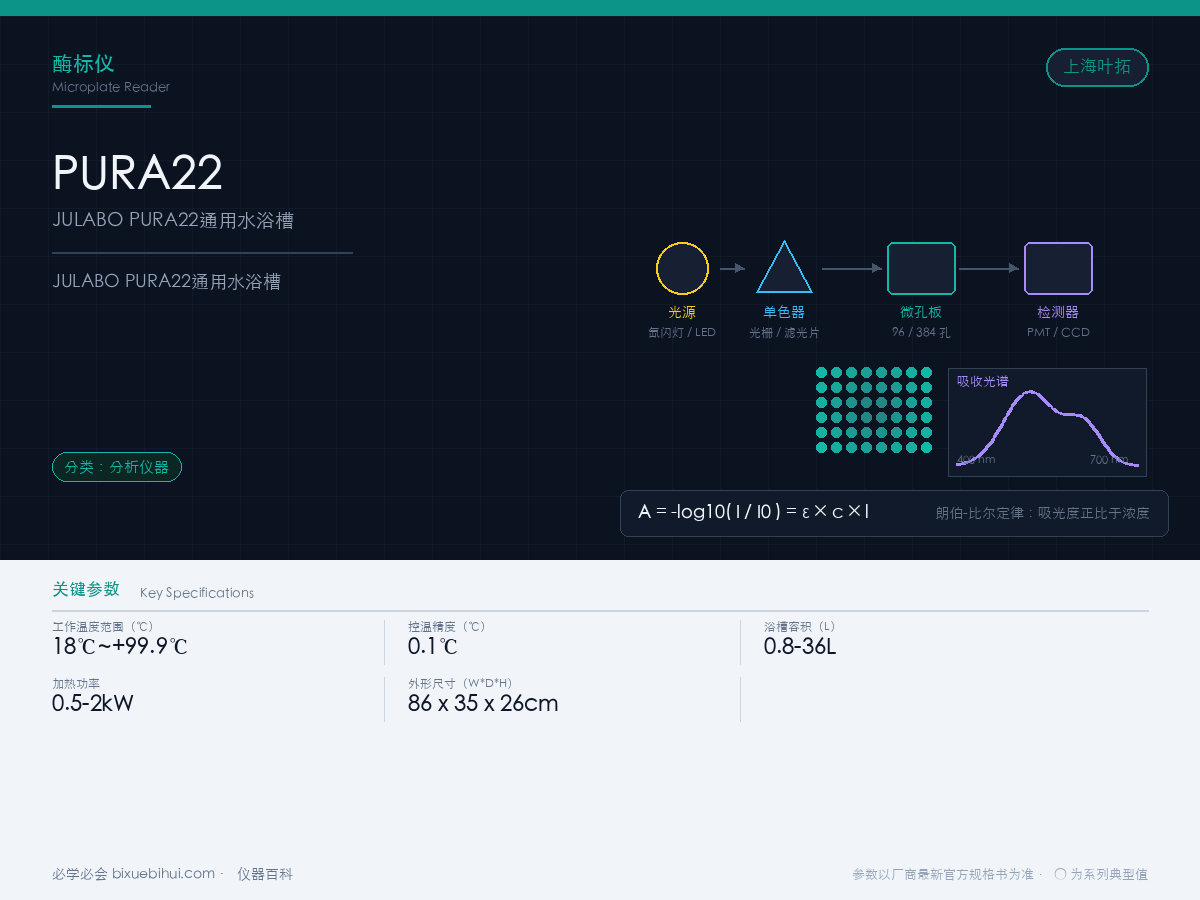Click the arrow leading to the detector
The width and height of the screenshot is (1200, 900).
click(989, 268)
